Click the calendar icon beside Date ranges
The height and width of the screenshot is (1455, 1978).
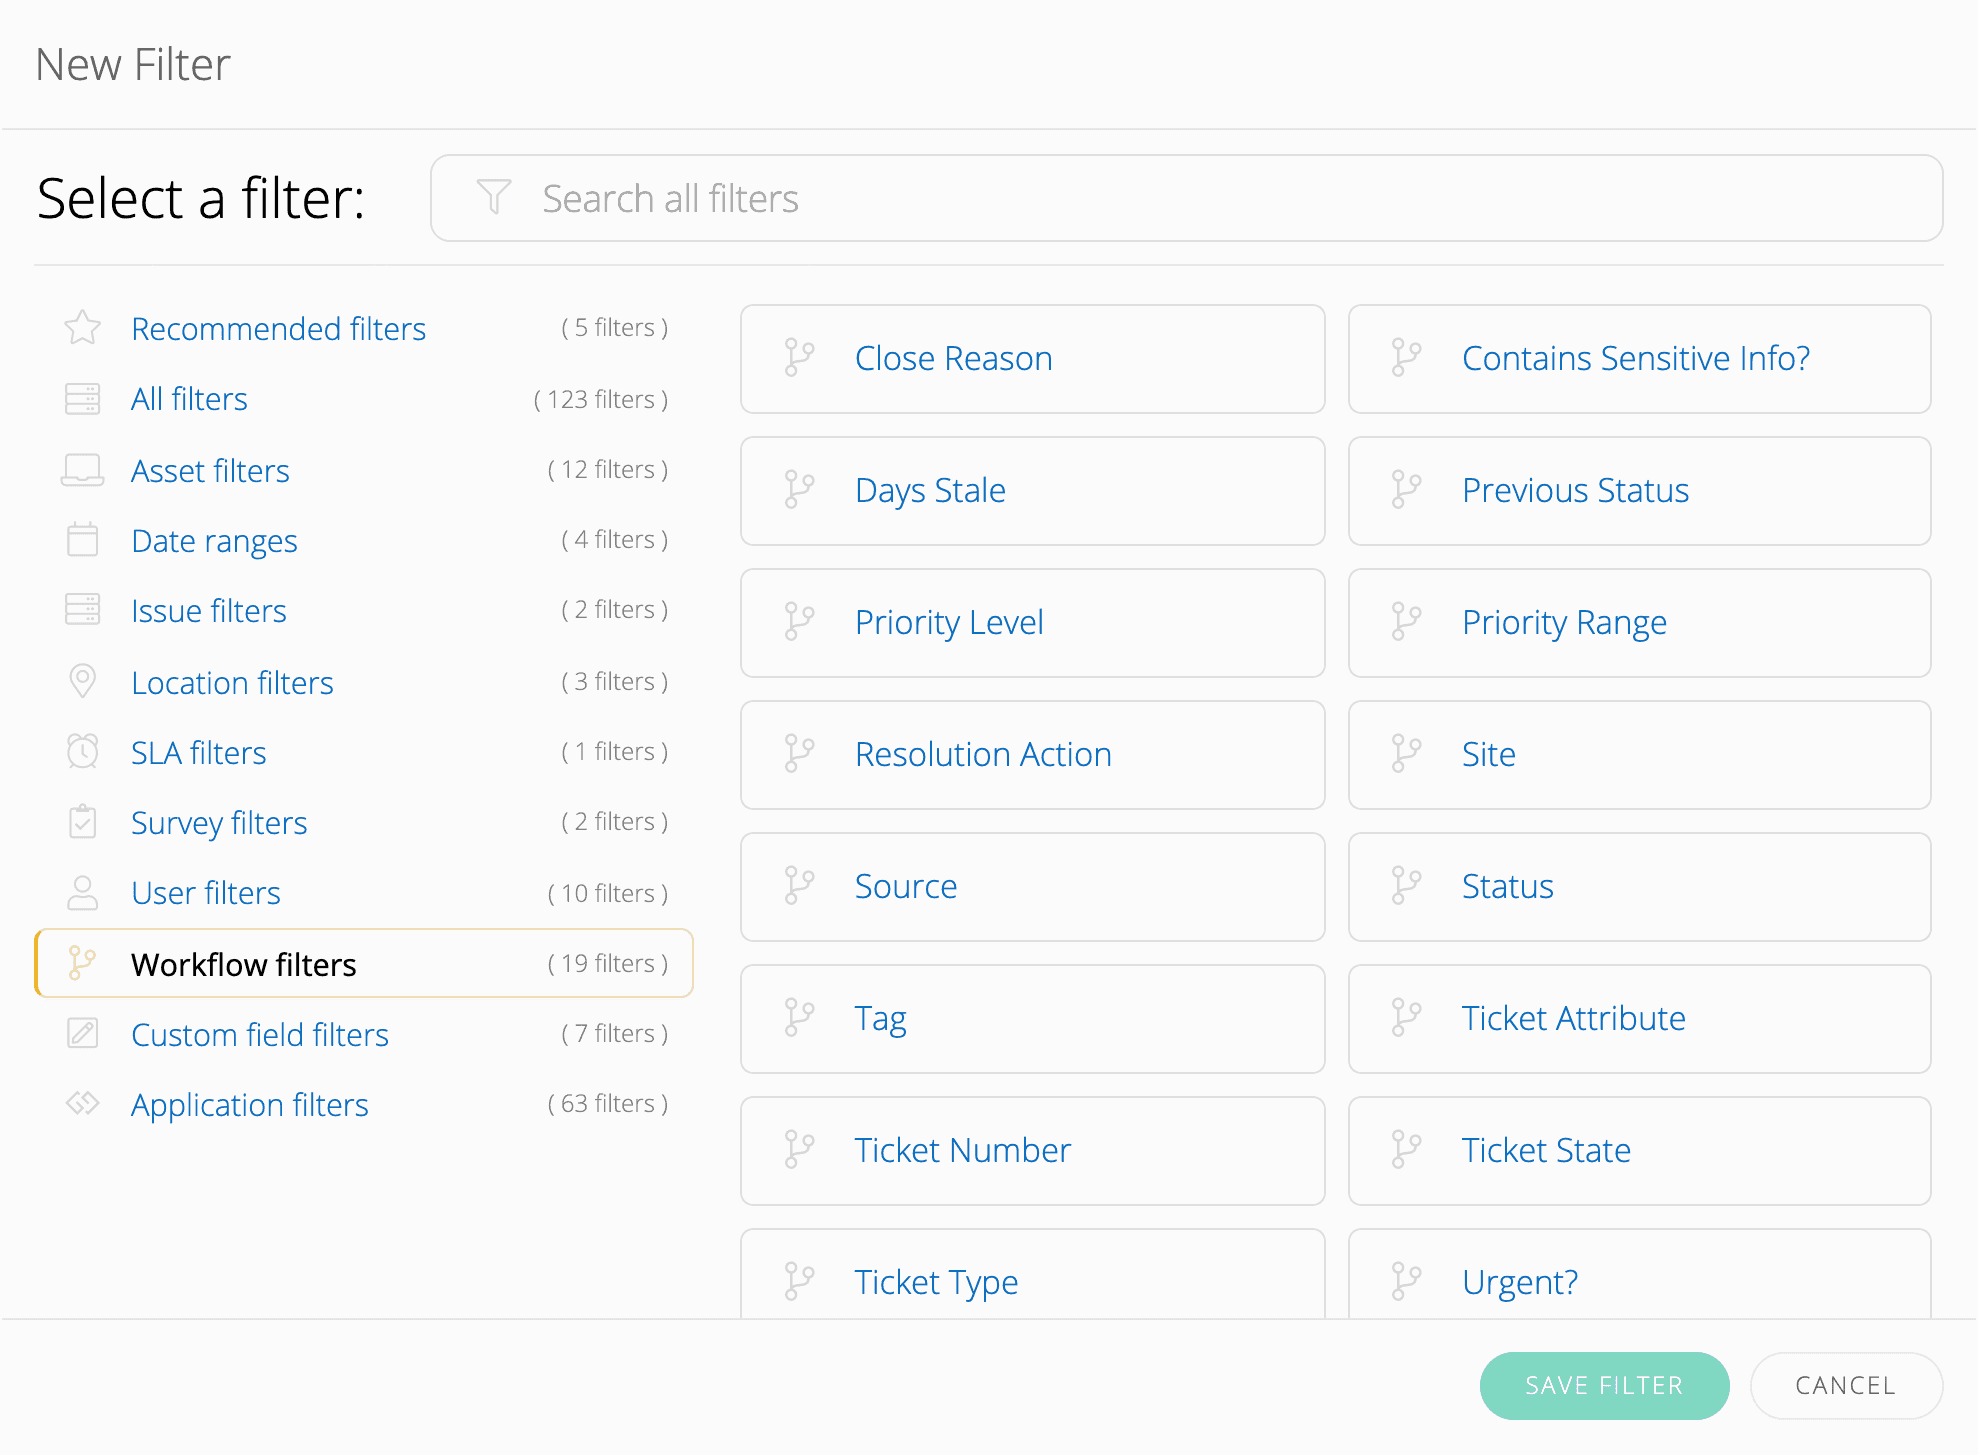click(83, 540)
